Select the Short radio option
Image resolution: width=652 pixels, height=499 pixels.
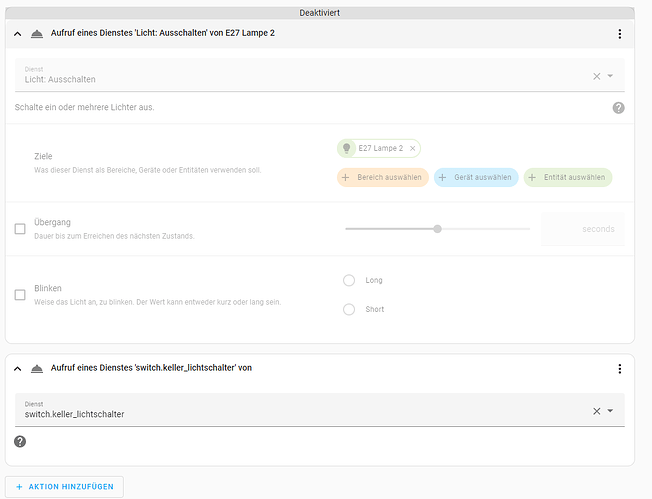point(349,309)
